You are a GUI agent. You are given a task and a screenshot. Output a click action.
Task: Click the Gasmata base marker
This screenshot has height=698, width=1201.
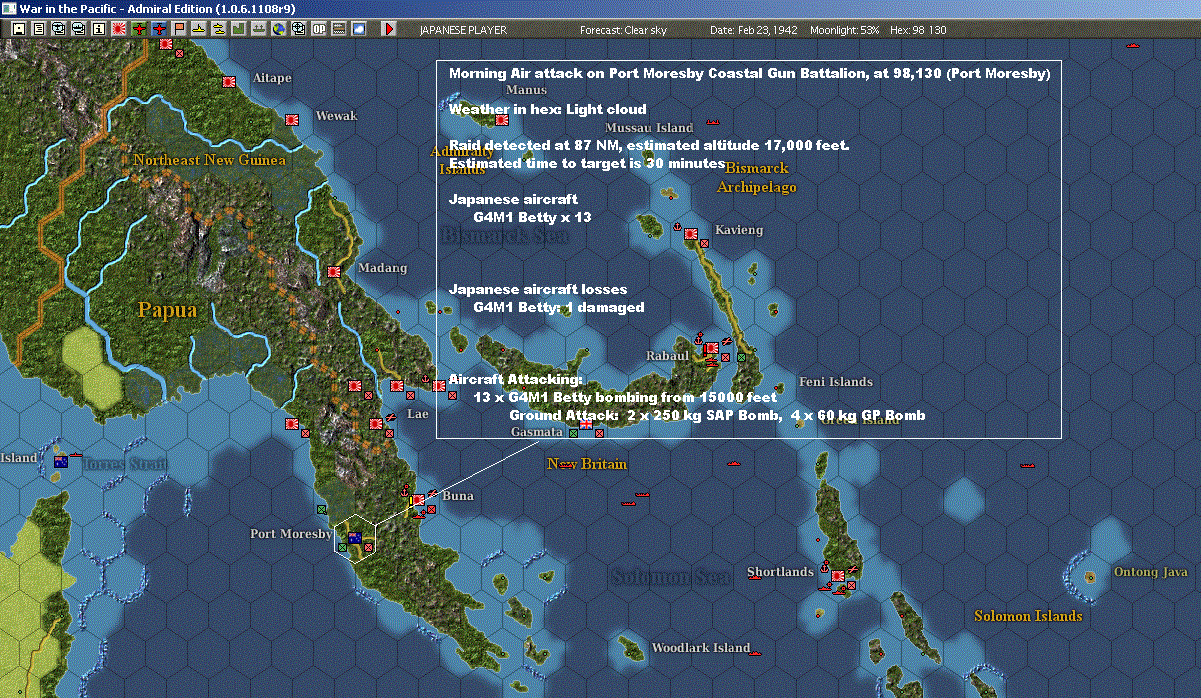pyautogui.click(x=586, y=425)
